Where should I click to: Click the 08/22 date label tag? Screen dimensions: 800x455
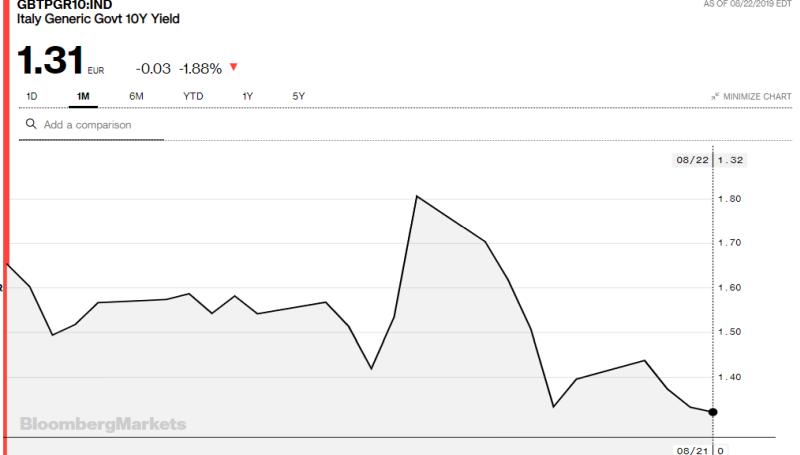692,160
